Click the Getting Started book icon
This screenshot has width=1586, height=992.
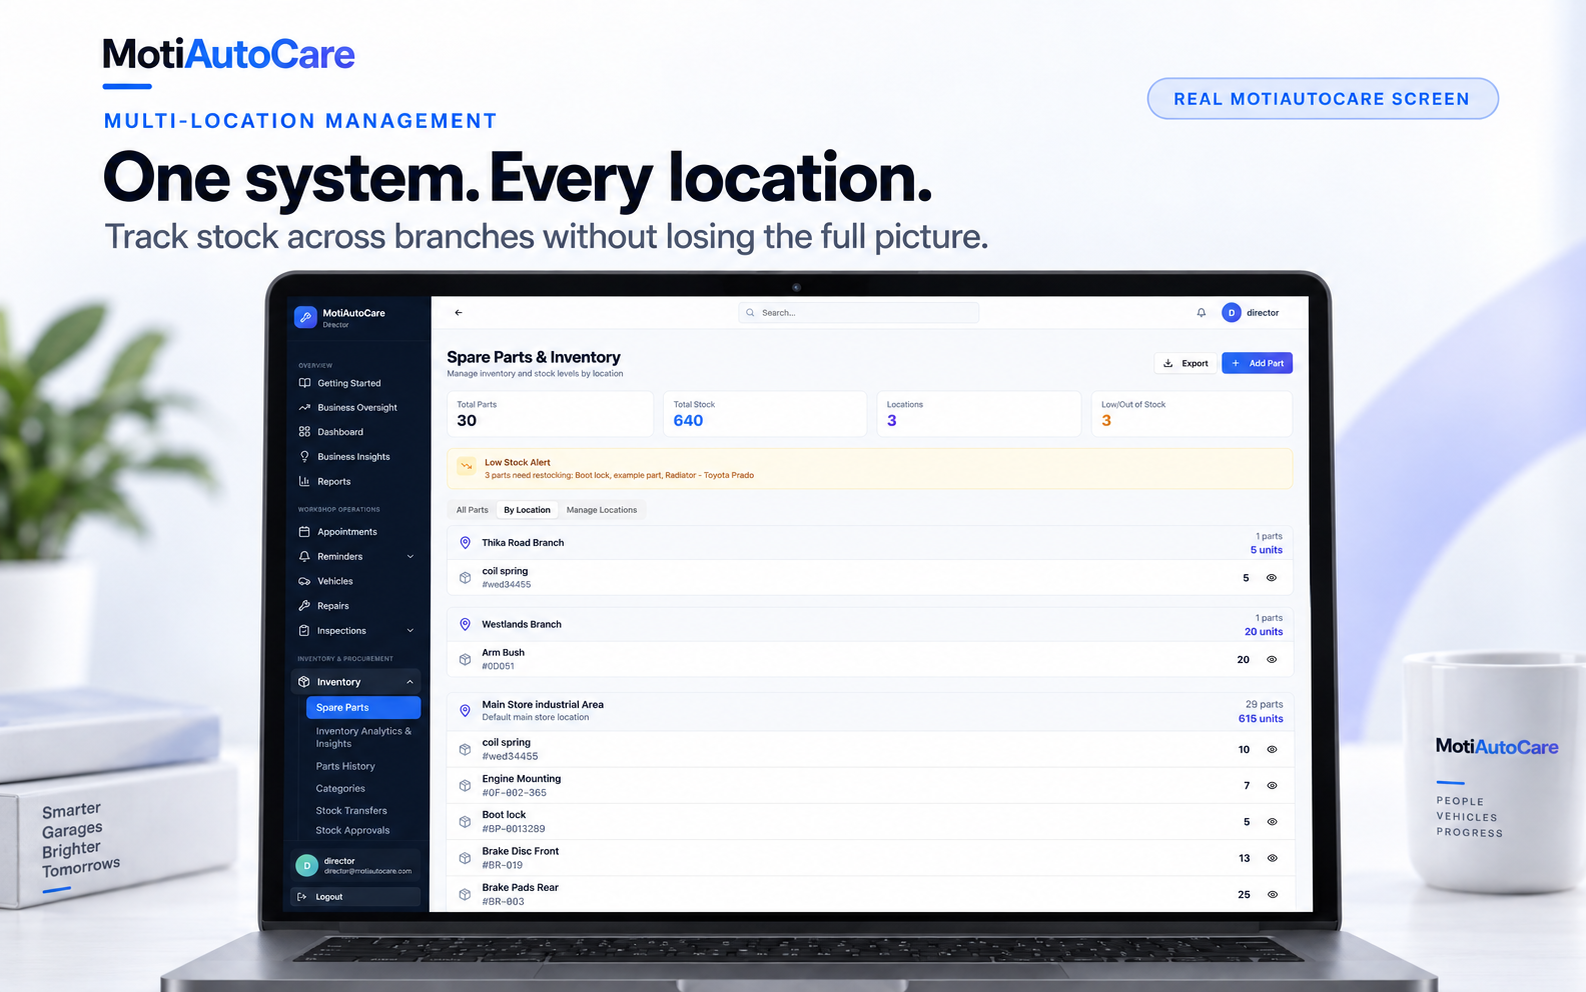[304, 383]
